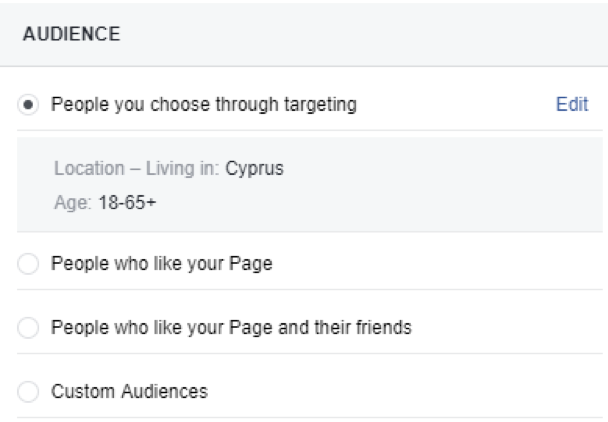This screenshot has width=608, height=422.
Task: Click 'People who like your Page and their friends' text
Action: (x=231, y=327)
